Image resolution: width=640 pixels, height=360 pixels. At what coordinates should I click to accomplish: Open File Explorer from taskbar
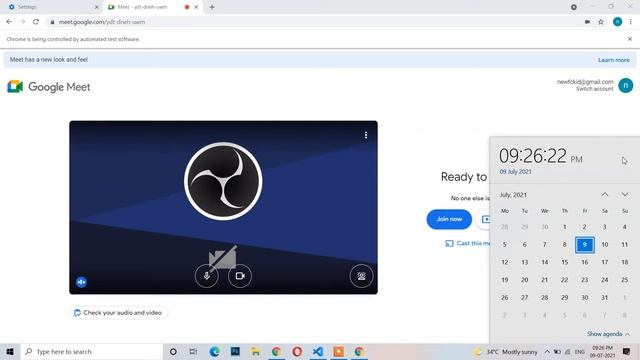[256, 351]
